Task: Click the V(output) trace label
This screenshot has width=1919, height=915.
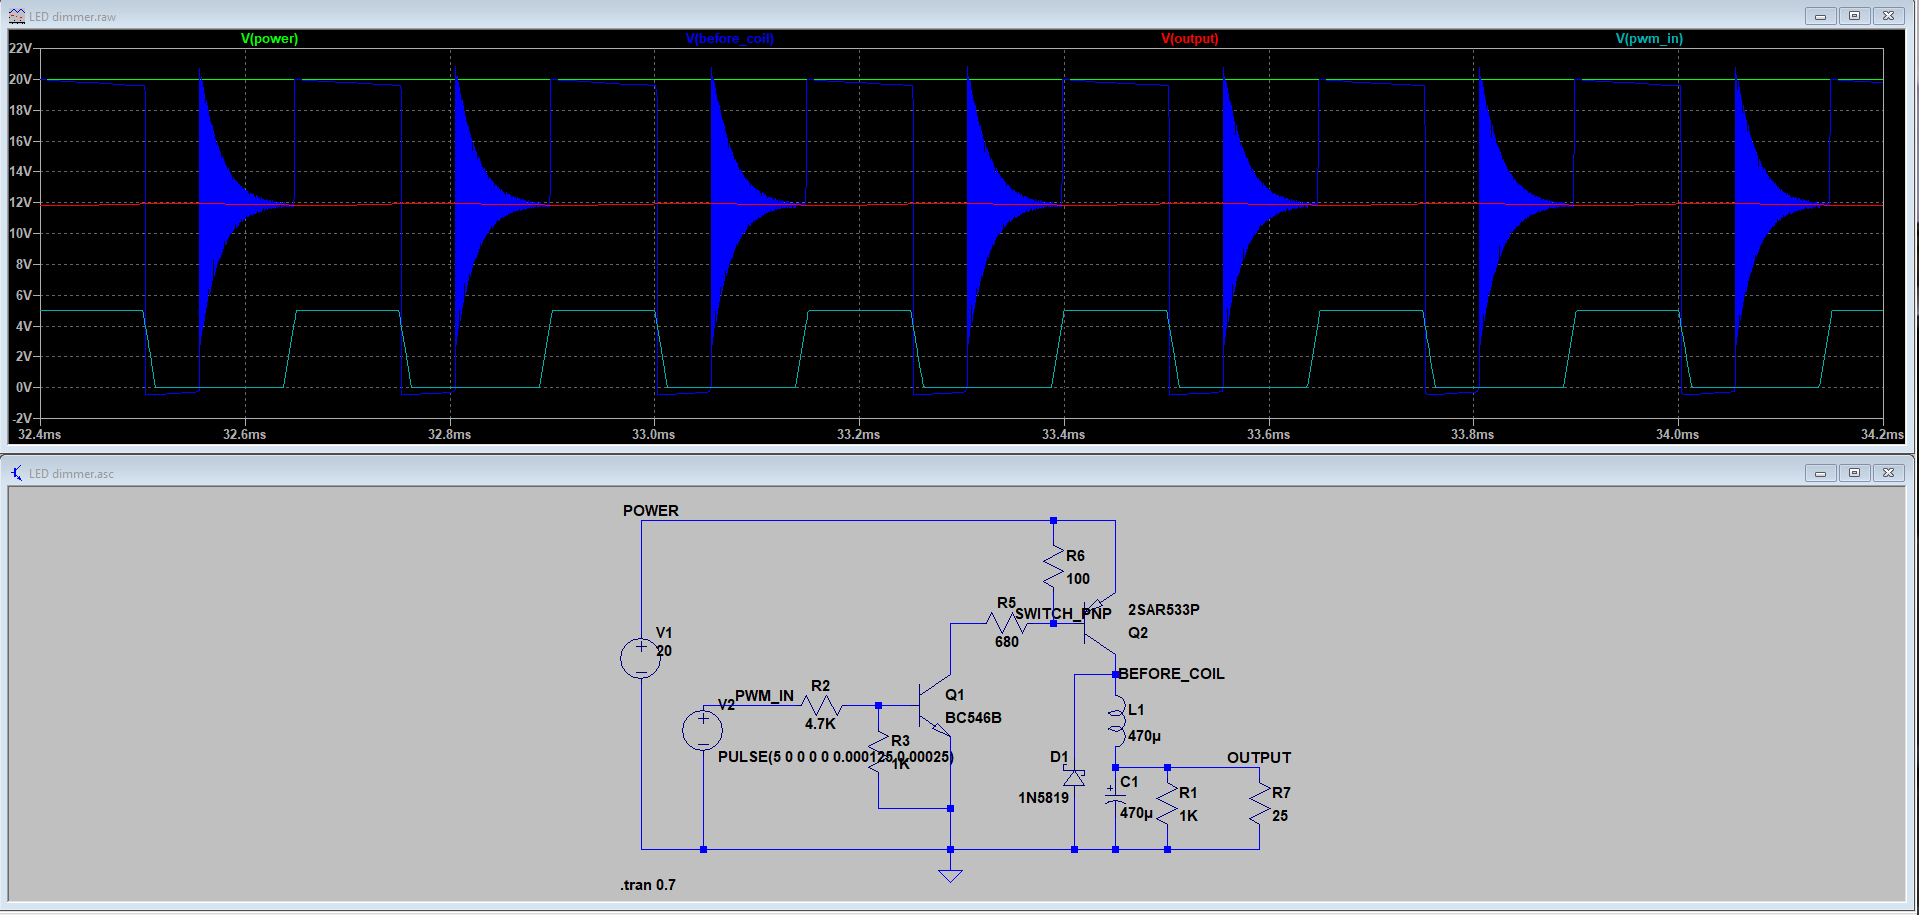Action: (x=1190, y=39)
